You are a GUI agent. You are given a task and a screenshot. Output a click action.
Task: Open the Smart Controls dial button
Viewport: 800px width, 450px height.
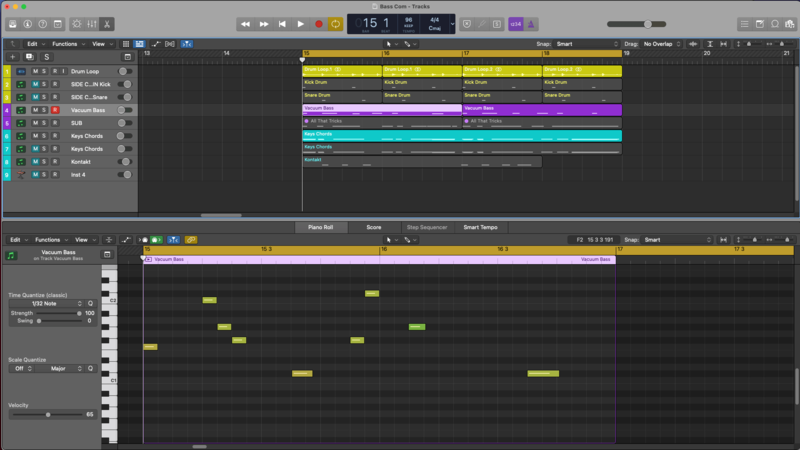[75, 23]
